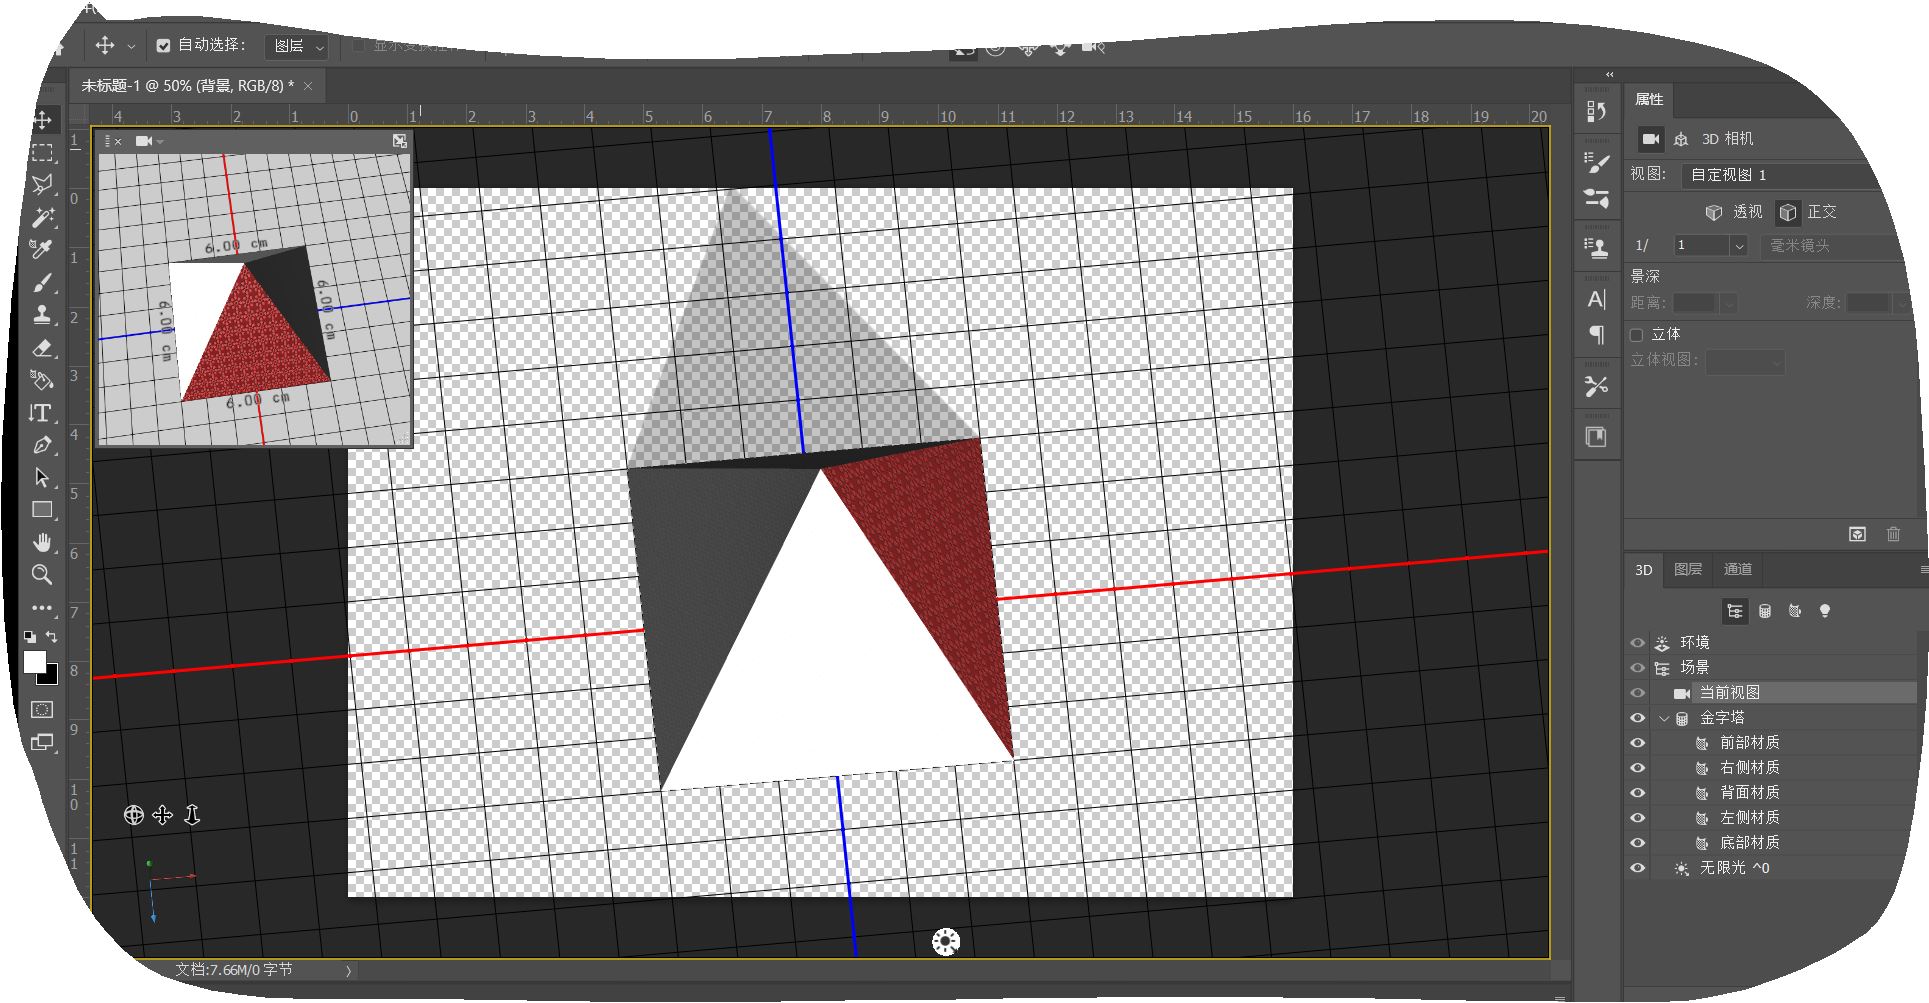1929x1003 pixels.
Task: Open the Clone Source panel icon
Action: click(1596, 247)
